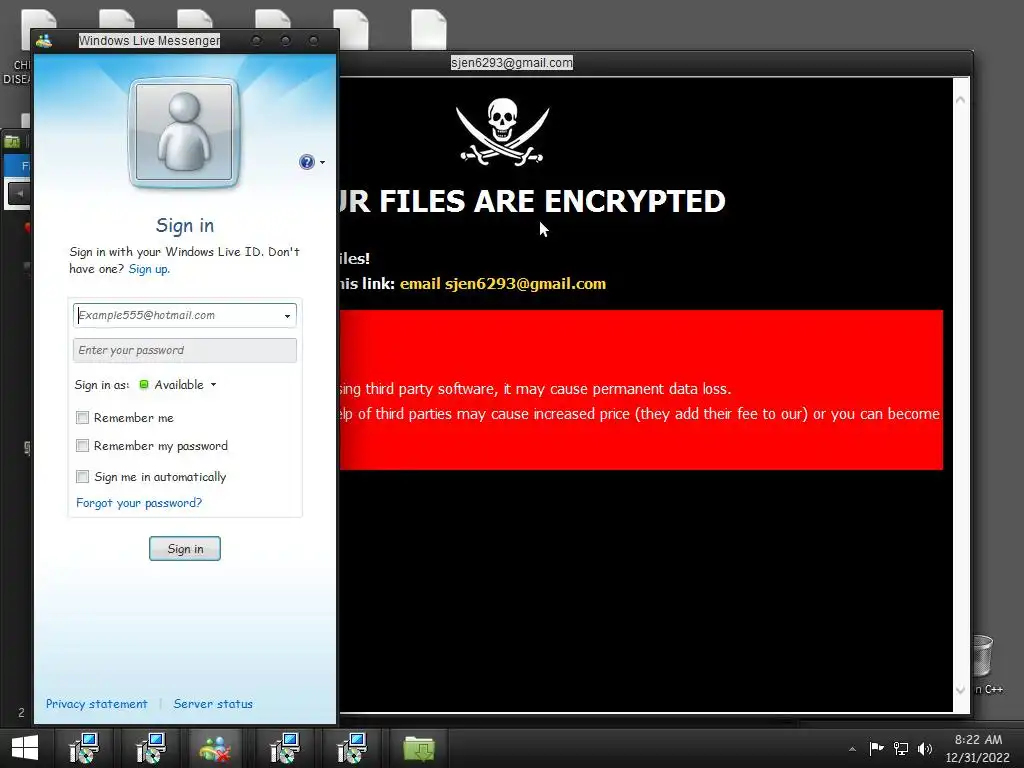Viewport: 1024px width, 768px height.
Task: Check Sign me in automatically
Action: pos(82,476)
